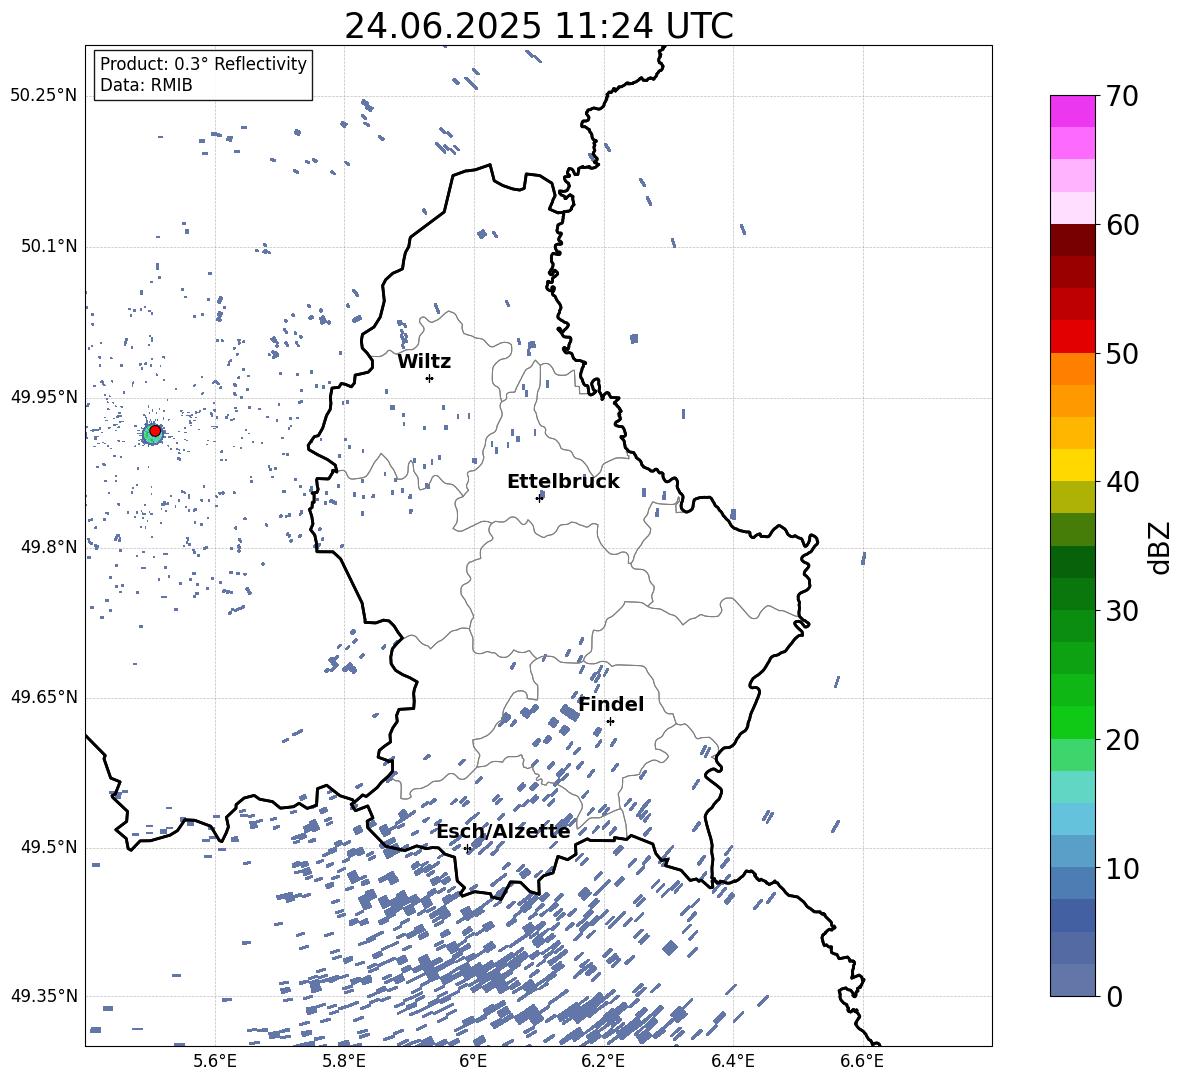Click the Ettelbruck station cross marker
Viewport: 1184px width, 1081px height.
tap(539, 498)
